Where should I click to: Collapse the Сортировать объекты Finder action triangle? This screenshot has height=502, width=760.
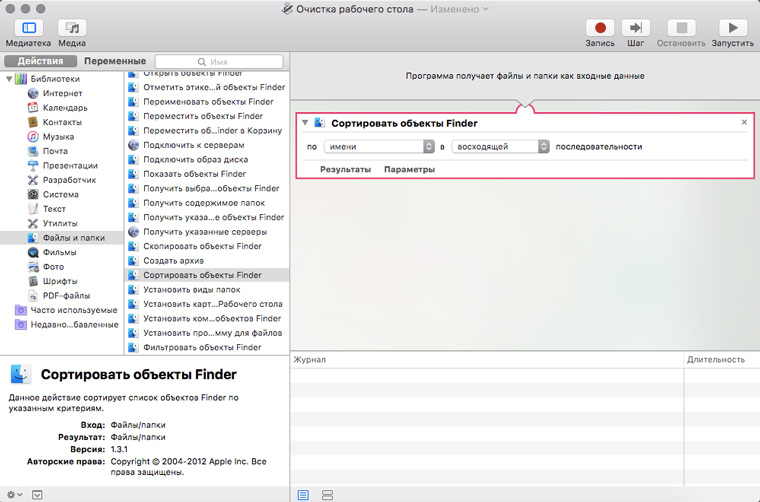(305, 123)
